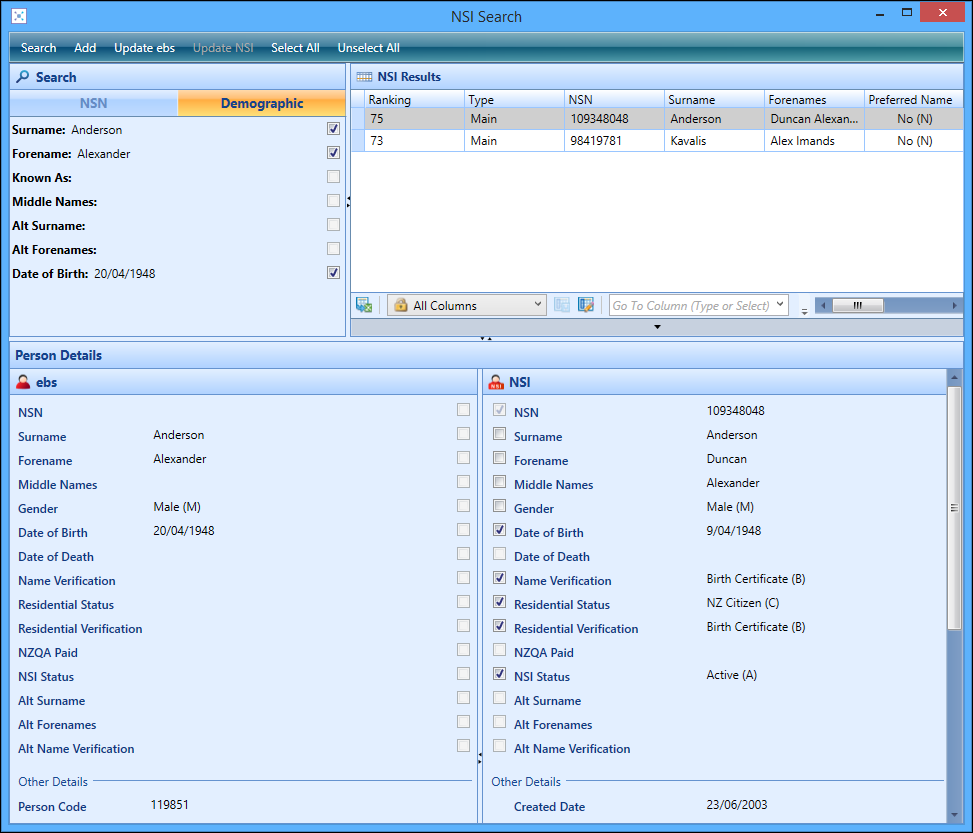
Task: Click the application icon in the title bar
Action: pos(19,16)
